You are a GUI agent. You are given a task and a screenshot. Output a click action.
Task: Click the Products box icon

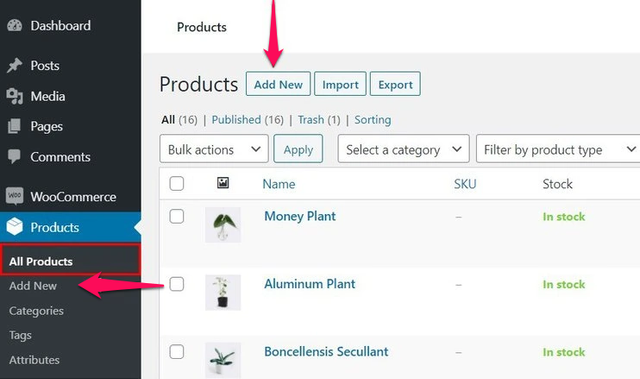(x=15, y=227)
